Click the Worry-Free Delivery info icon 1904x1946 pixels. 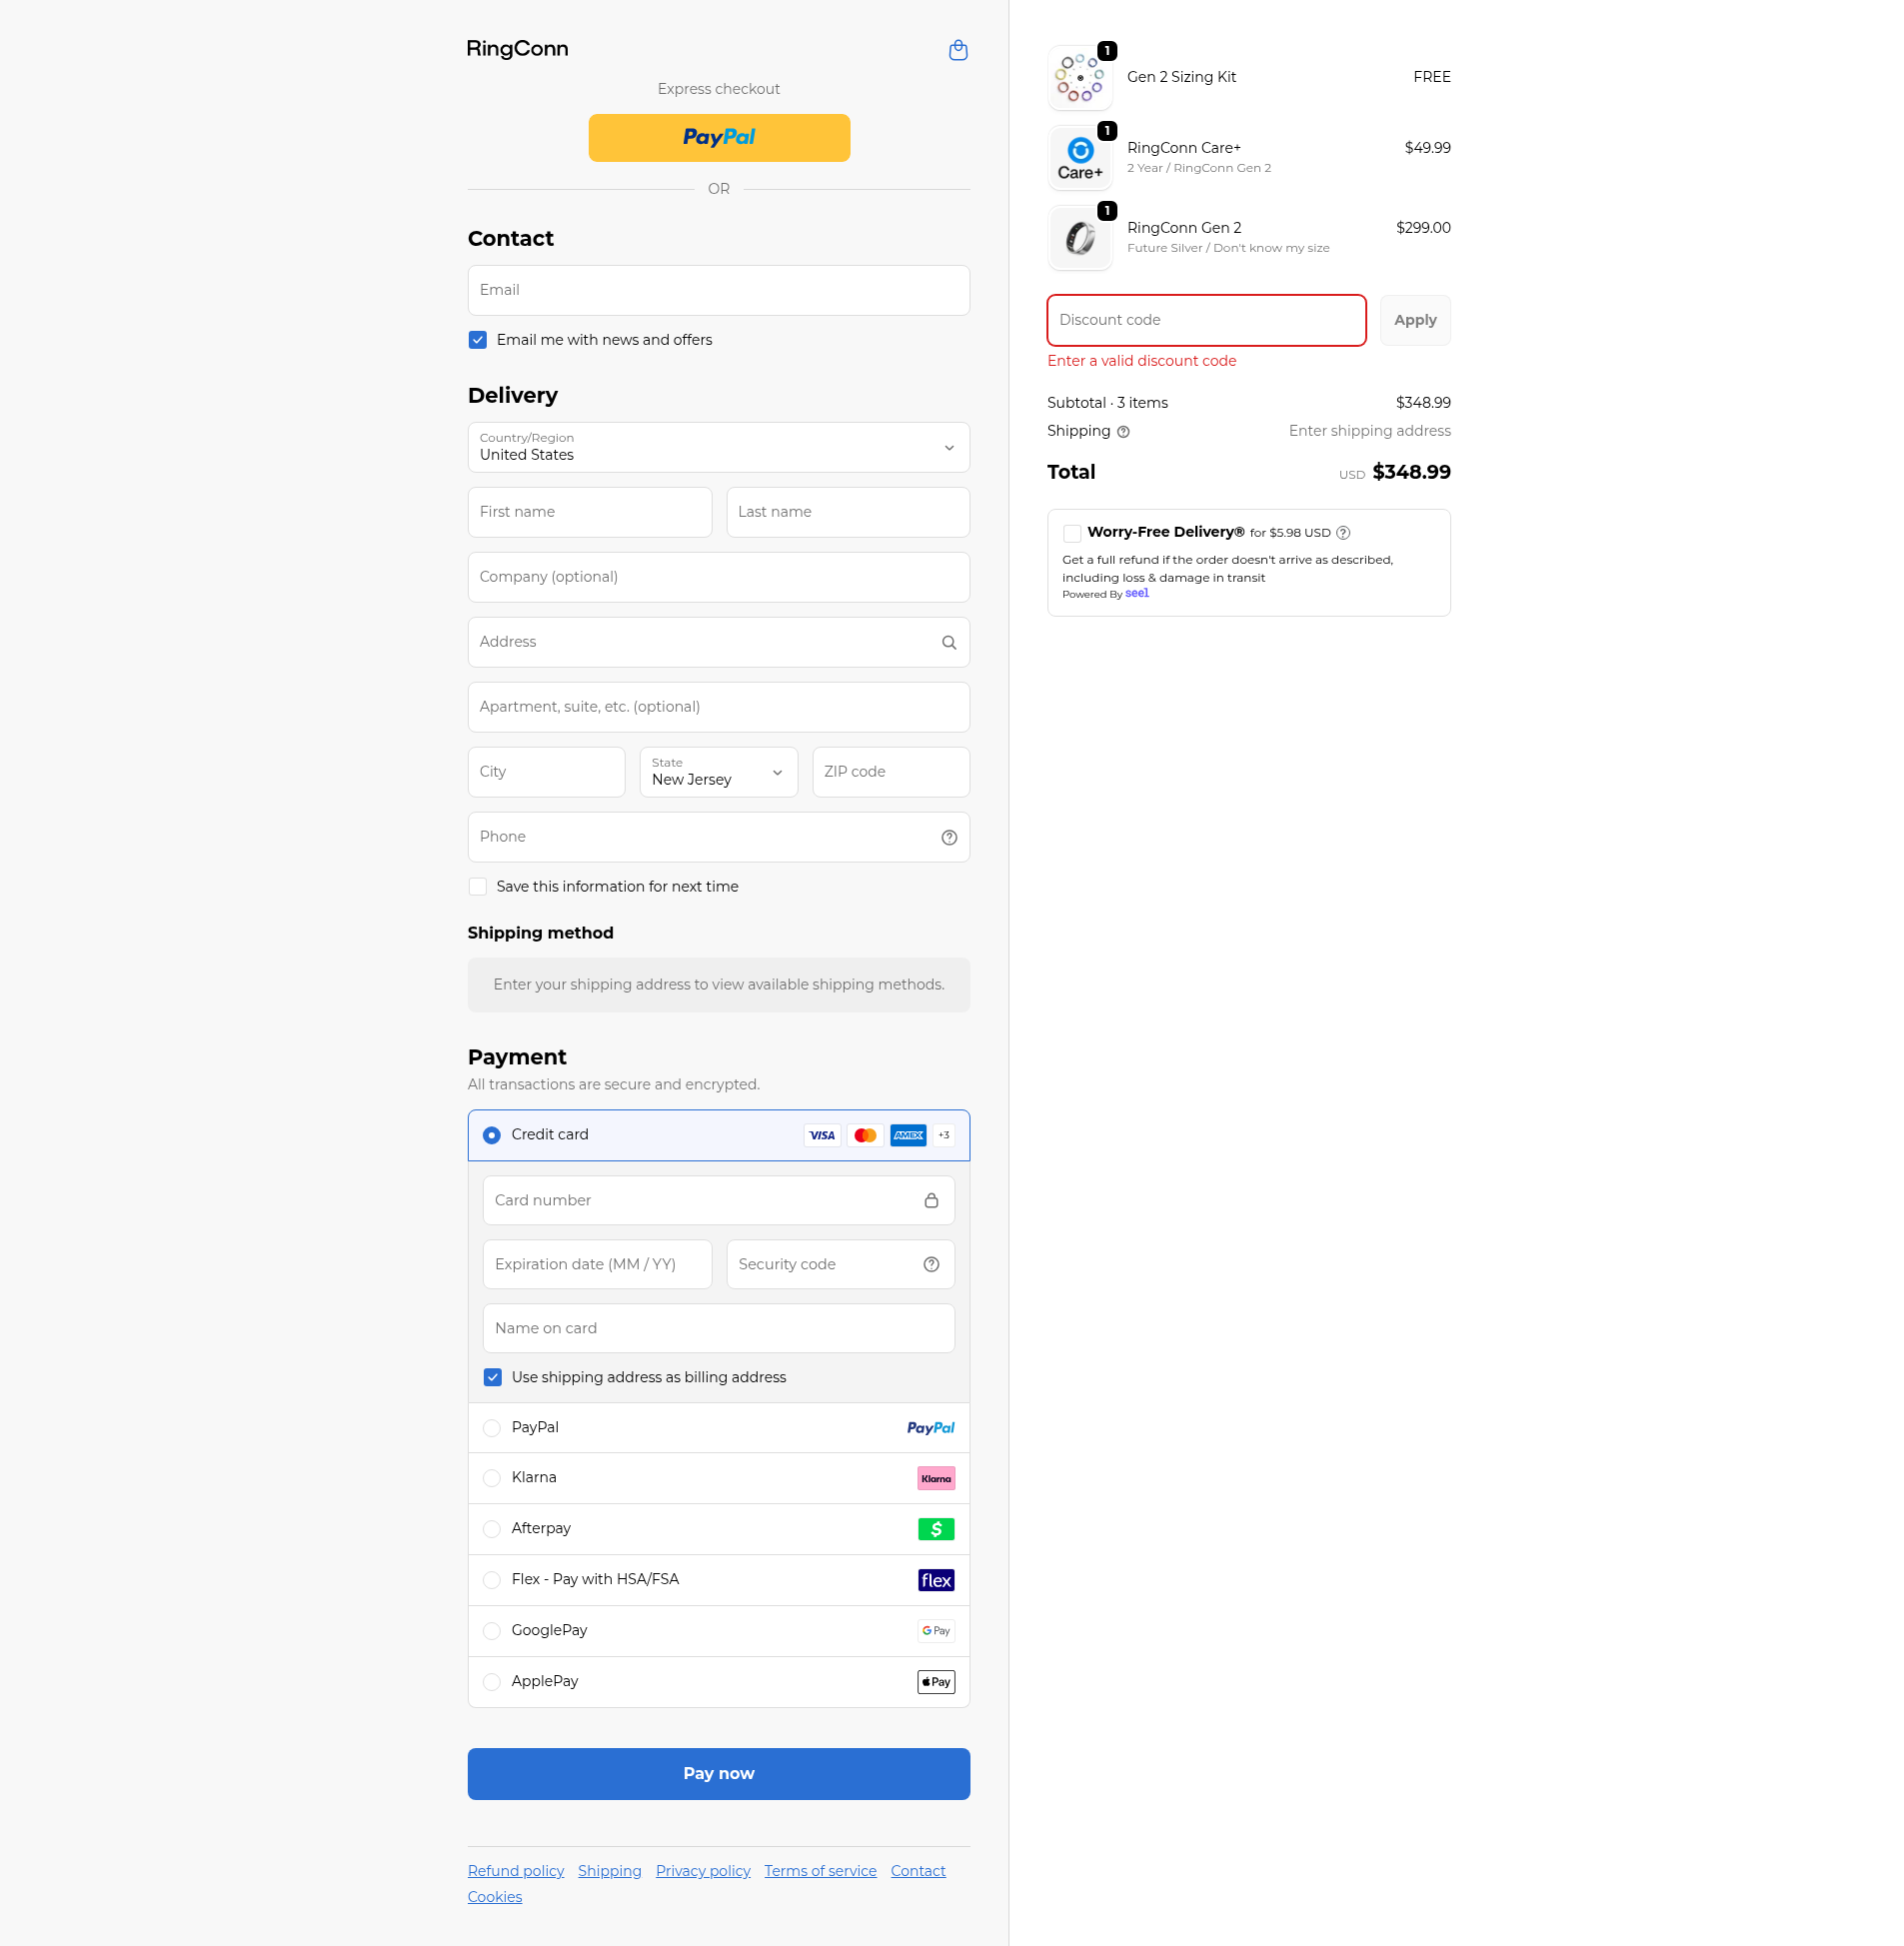(x=1343, y=533)
